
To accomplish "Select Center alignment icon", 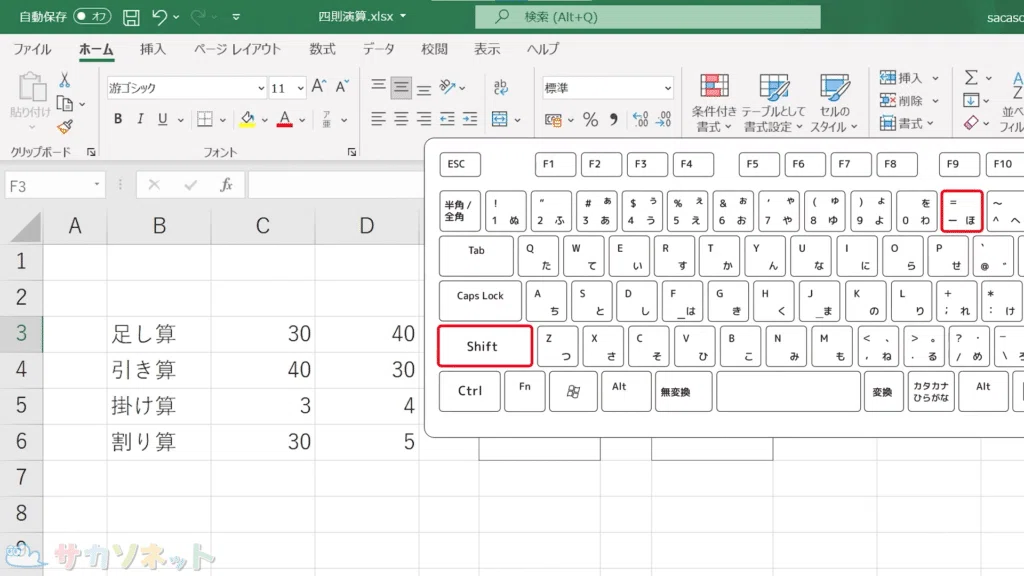I will coord(401,119).
